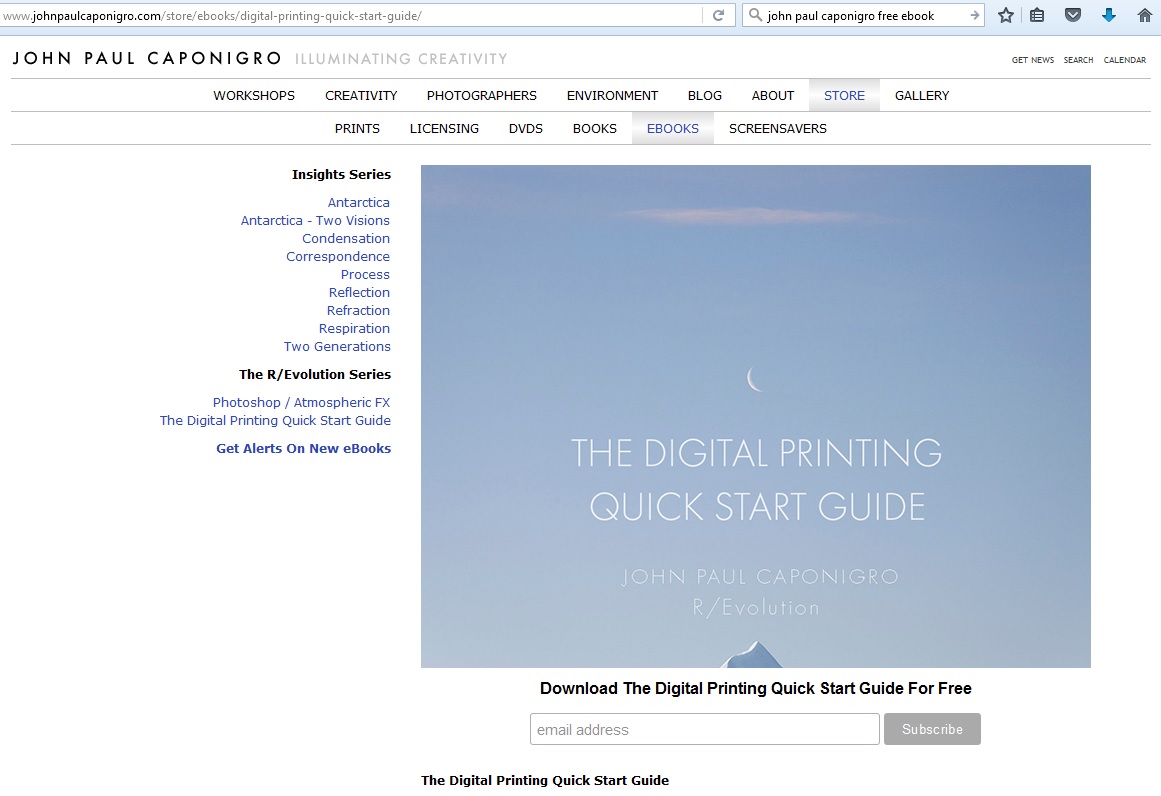
Task: Open the CREATIVITY menu
Action: click(x=361, y=96)
